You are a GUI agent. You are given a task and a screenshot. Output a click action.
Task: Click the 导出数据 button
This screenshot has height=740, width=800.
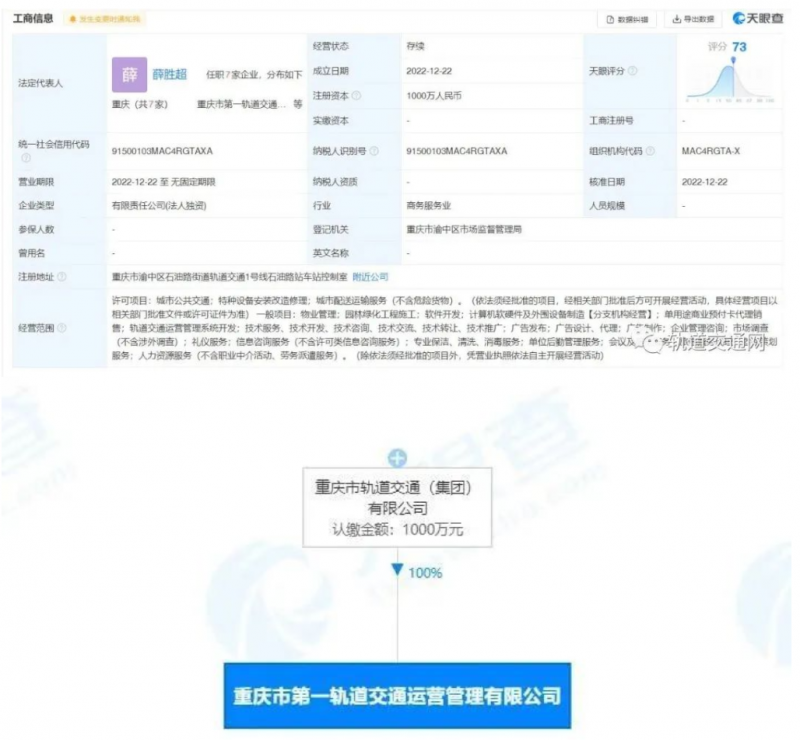click(693, 19)
